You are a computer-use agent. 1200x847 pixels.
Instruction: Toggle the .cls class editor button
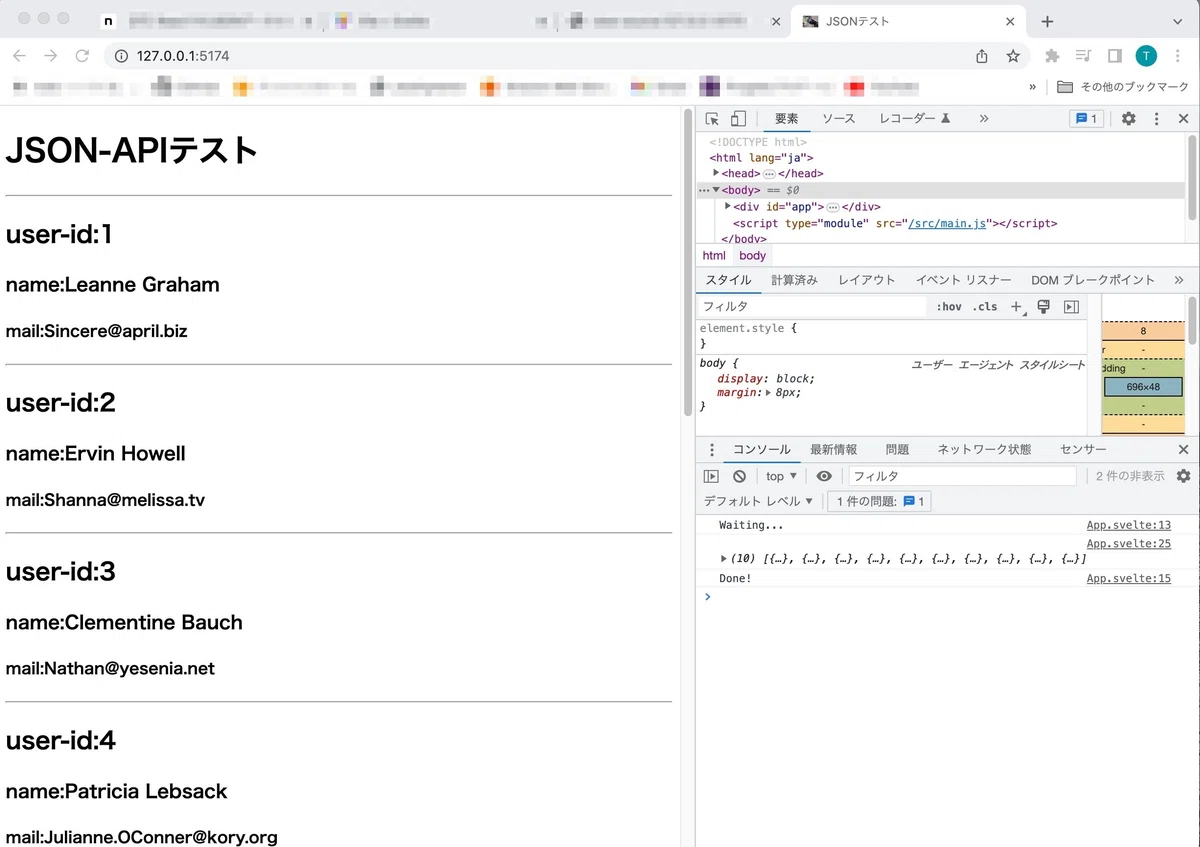985,307
